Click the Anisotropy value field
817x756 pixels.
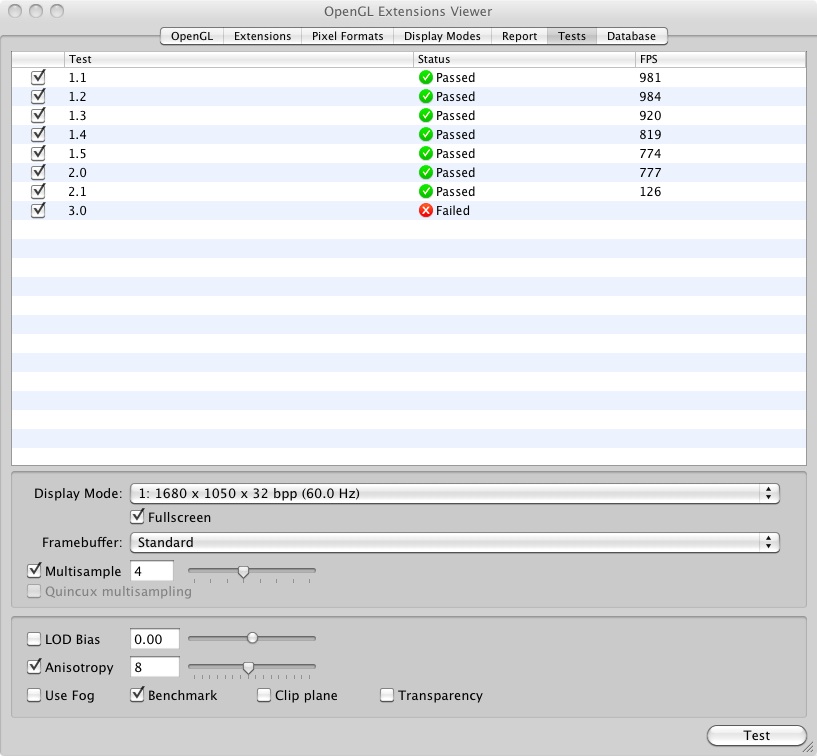[x=155, y=667]
